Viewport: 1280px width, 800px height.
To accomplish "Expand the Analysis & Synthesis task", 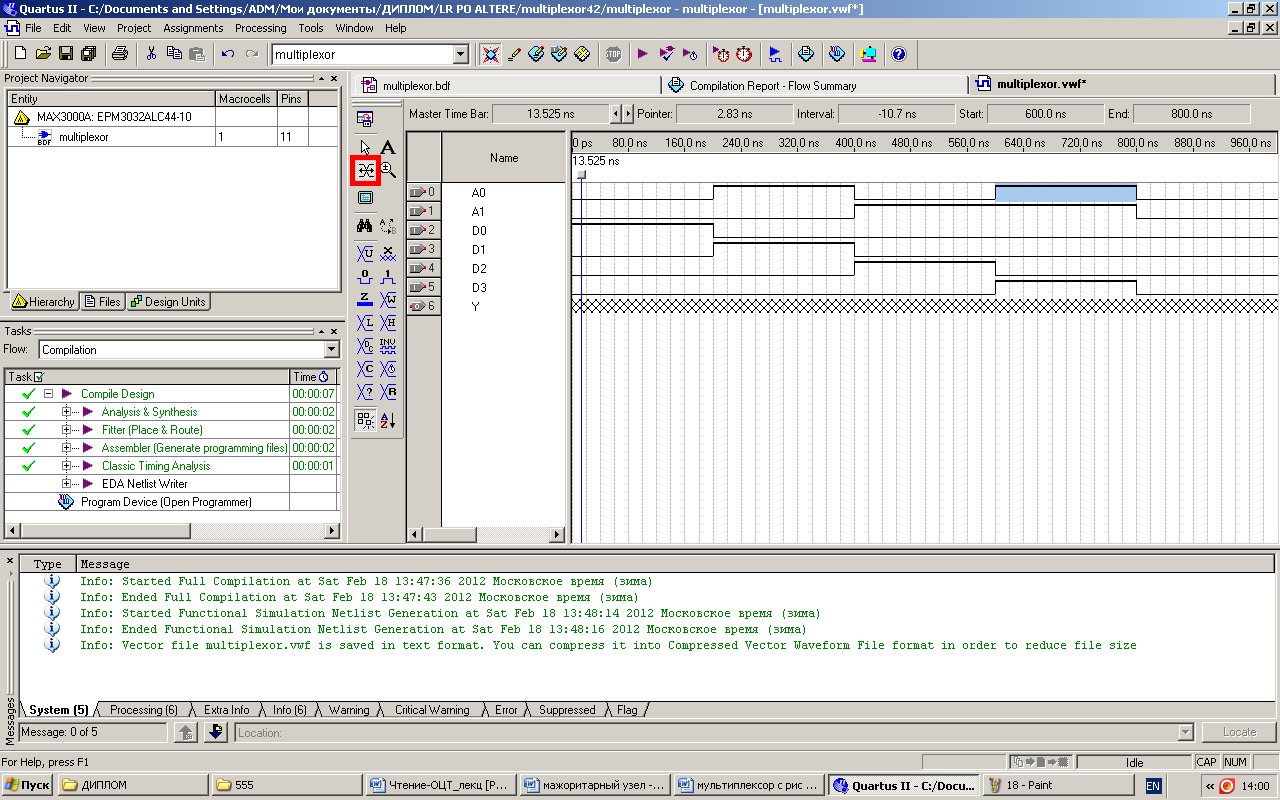I will (67, 412).
